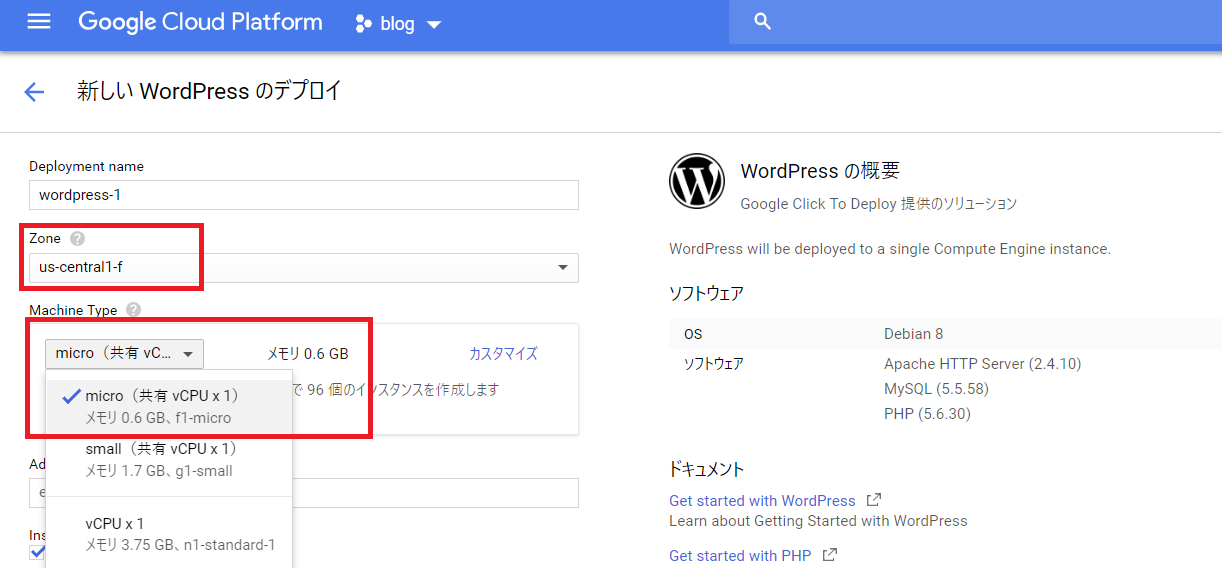The image size is (1222, 568).
Task: Open the hamburger navigation menu
Action: [x=39, y=22]
